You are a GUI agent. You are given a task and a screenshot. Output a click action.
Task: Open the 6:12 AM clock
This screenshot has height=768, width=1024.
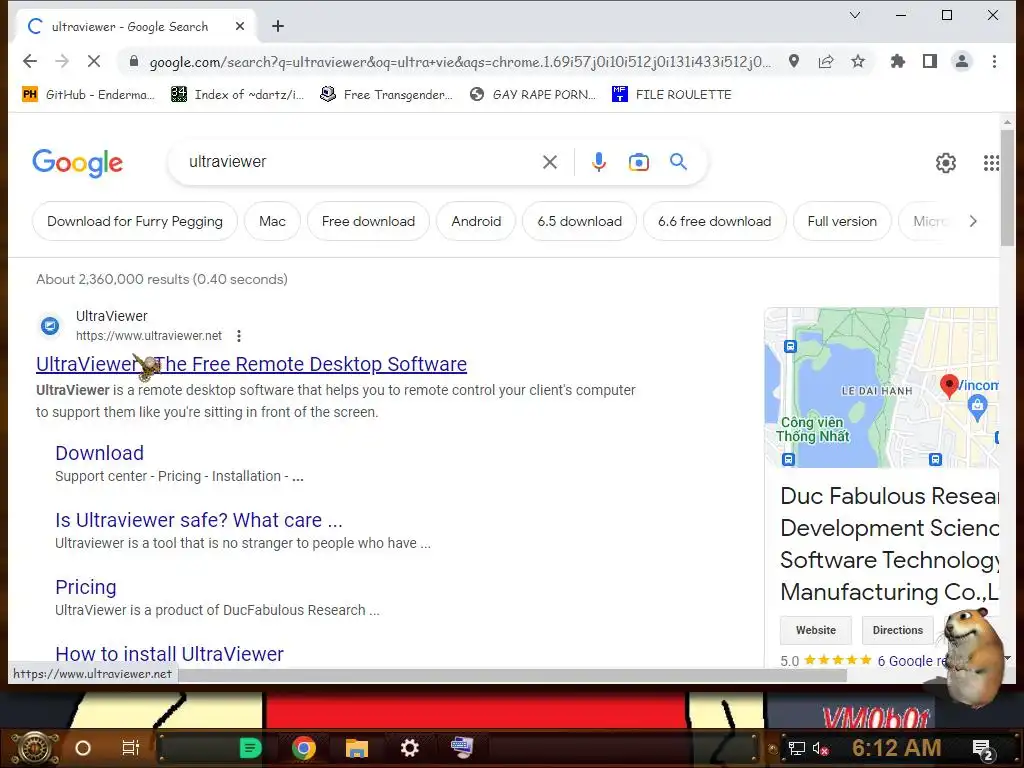point(897,748)
